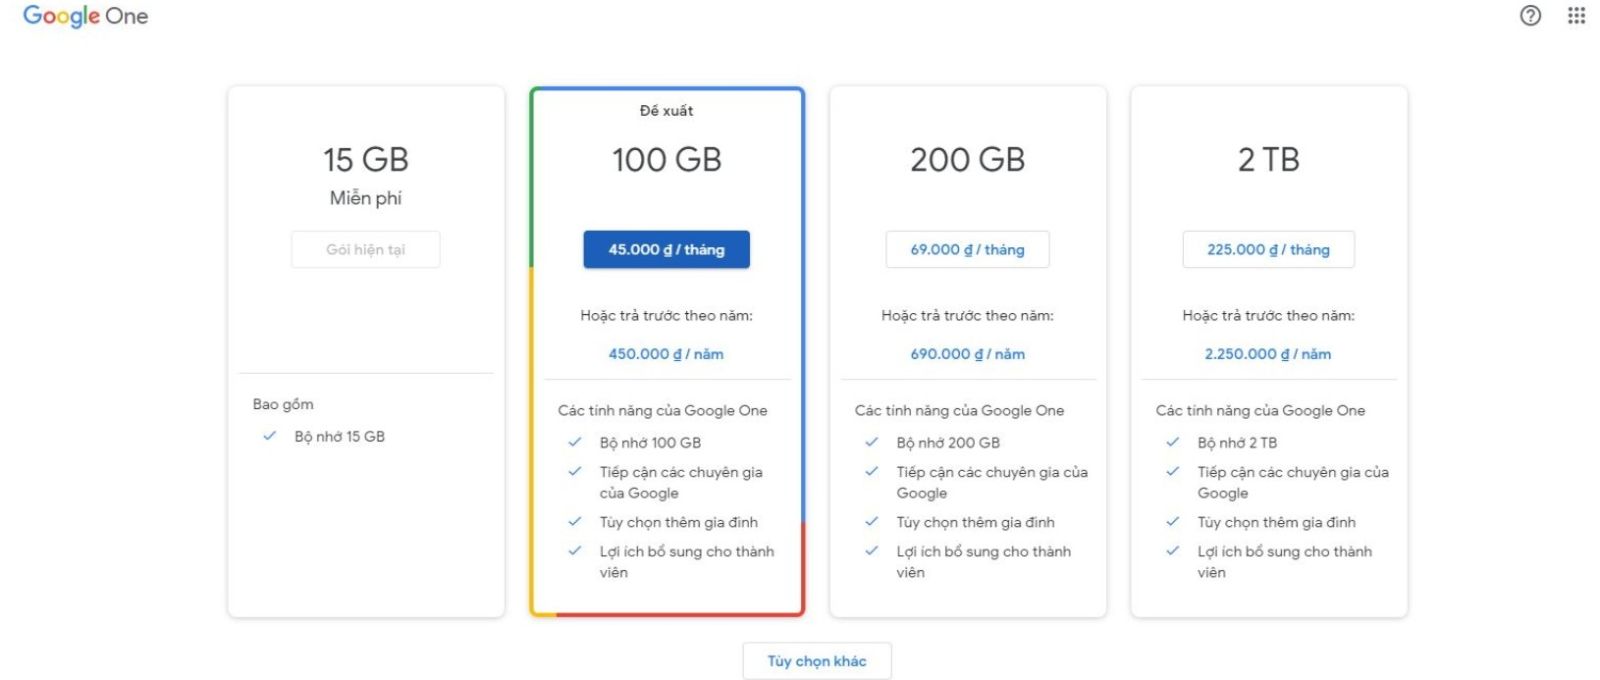This screenshot has width=1600, height=680.
Task: Click the 200 GB plan title
Action: click(968, 160)
